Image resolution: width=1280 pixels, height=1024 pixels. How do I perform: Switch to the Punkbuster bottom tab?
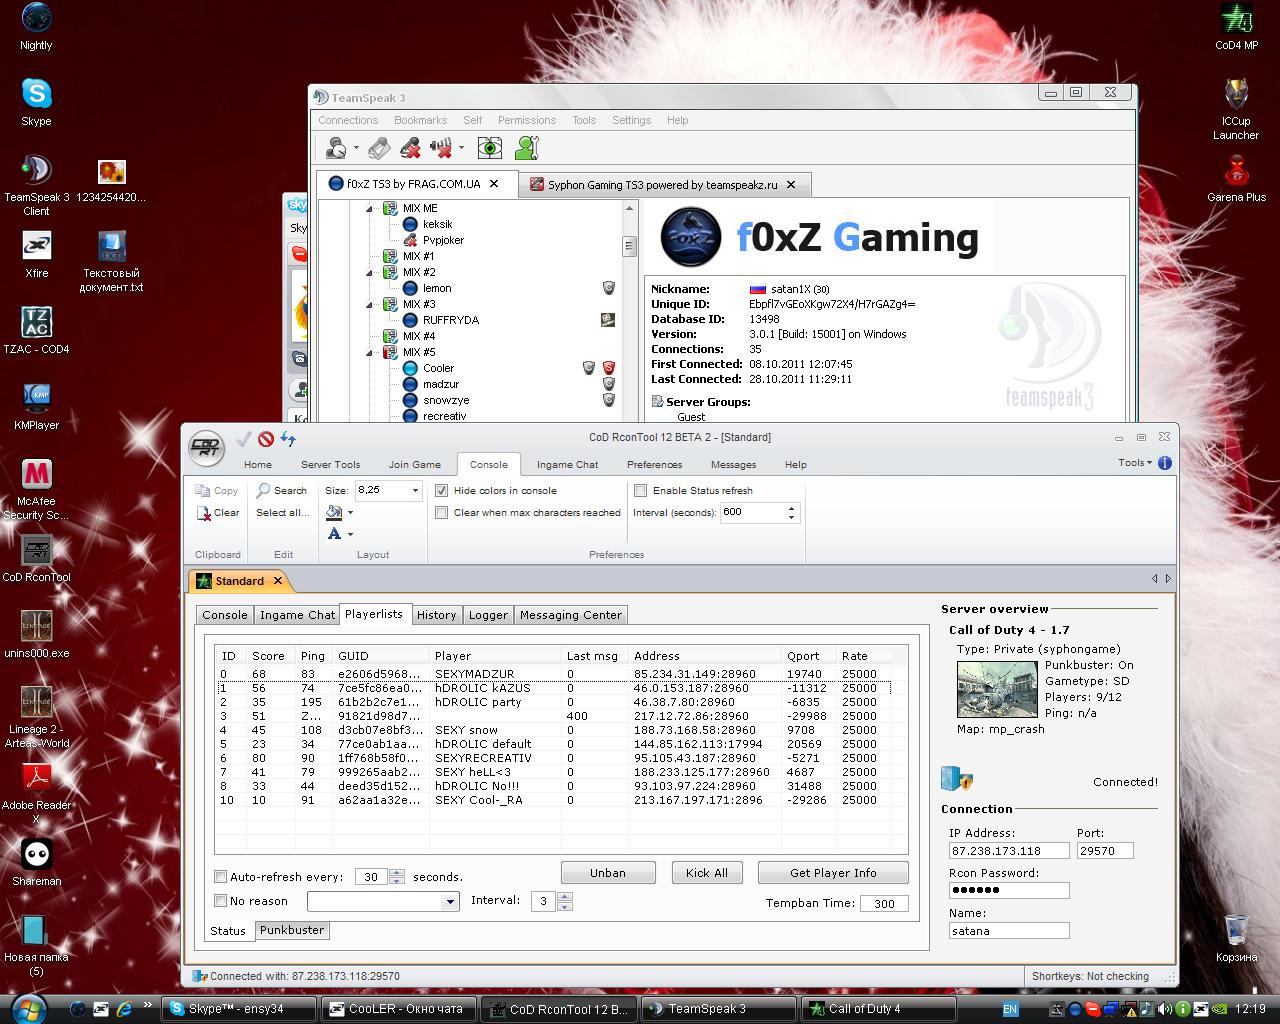291,930
